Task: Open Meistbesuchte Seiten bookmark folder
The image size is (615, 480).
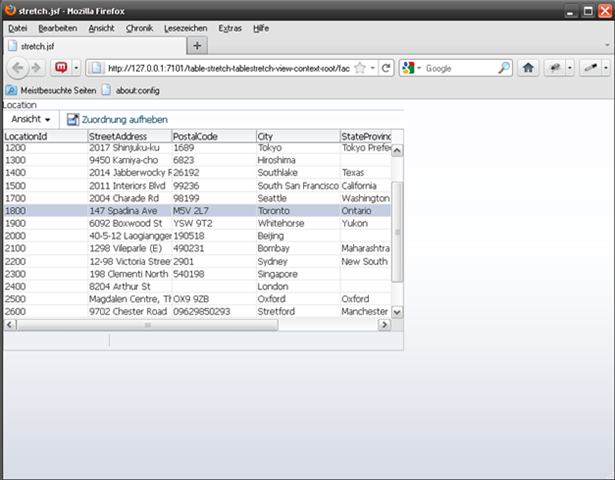Action: pos(51,90)
